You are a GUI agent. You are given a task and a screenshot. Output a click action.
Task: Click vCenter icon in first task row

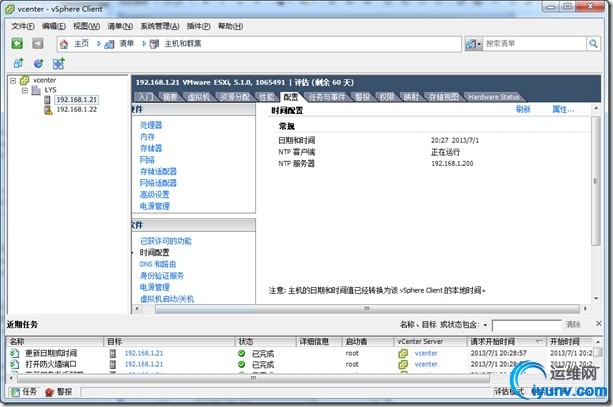pyautogui.click(x=403, y=353)
